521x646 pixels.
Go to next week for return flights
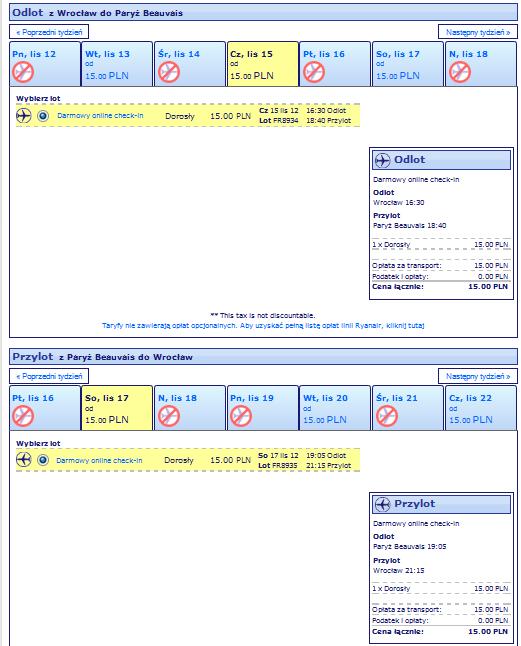478,376
